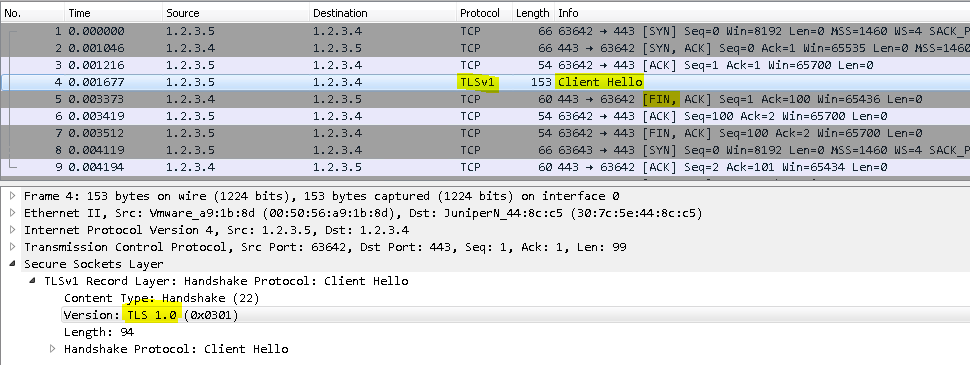Viewport: 970px width, 365px height.
Task: Click the TLSv1 Record Layer line text
Action: click(x=226, y=281)
